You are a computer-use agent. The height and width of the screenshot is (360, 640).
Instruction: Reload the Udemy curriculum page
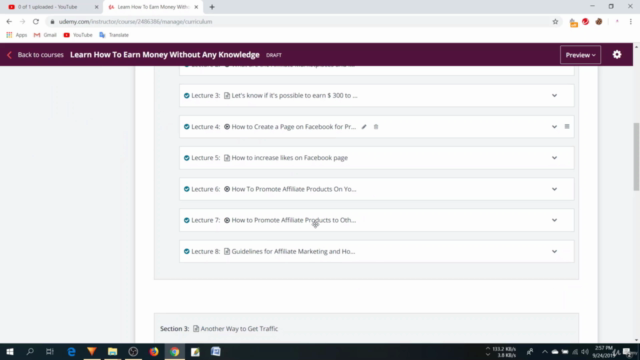[36, 22]
